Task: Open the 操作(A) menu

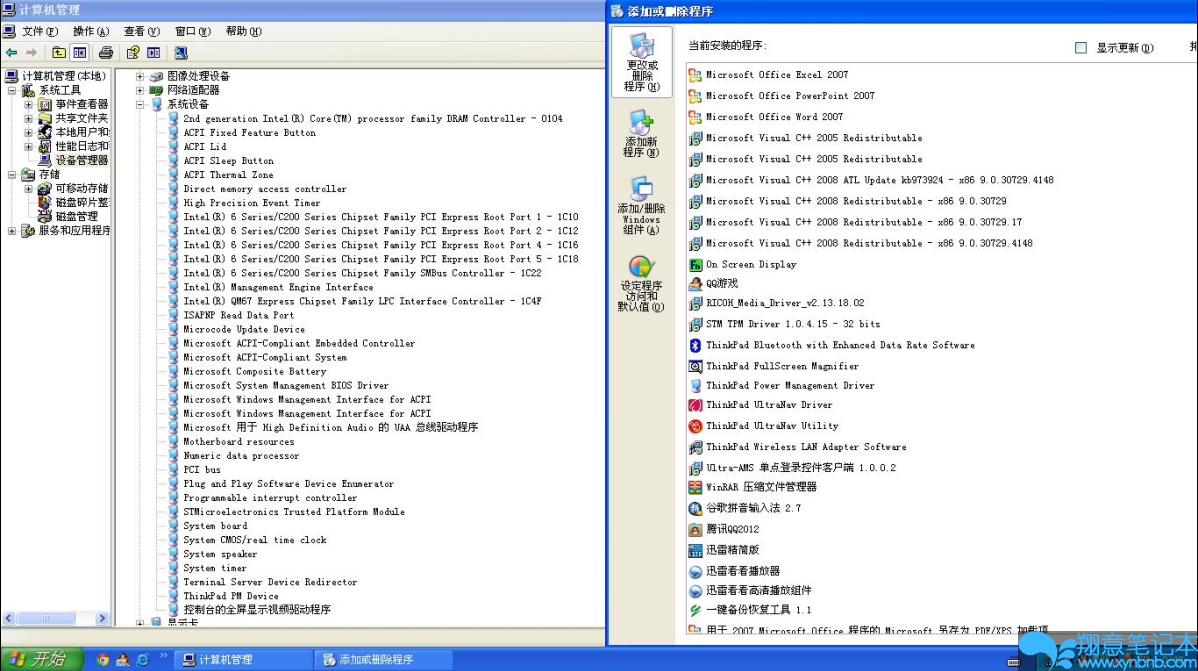Action: [x=91, y=31]
